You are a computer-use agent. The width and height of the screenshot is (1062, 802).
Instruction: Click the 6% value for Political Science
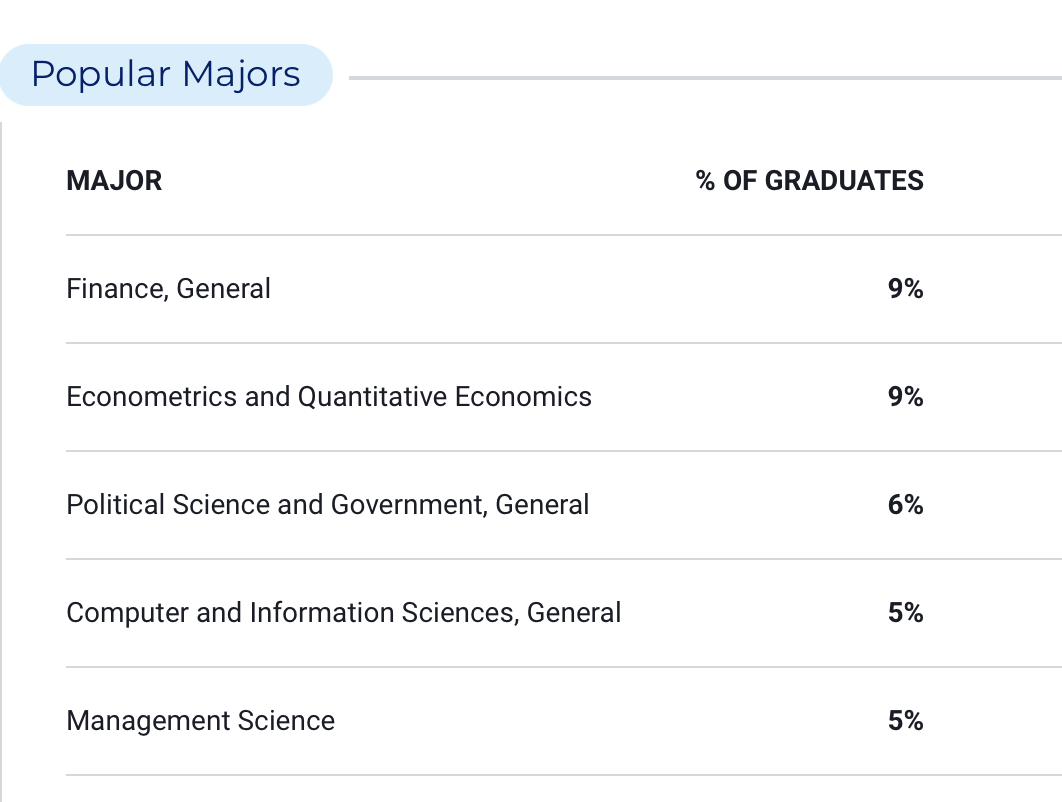(x=906, y=505)
